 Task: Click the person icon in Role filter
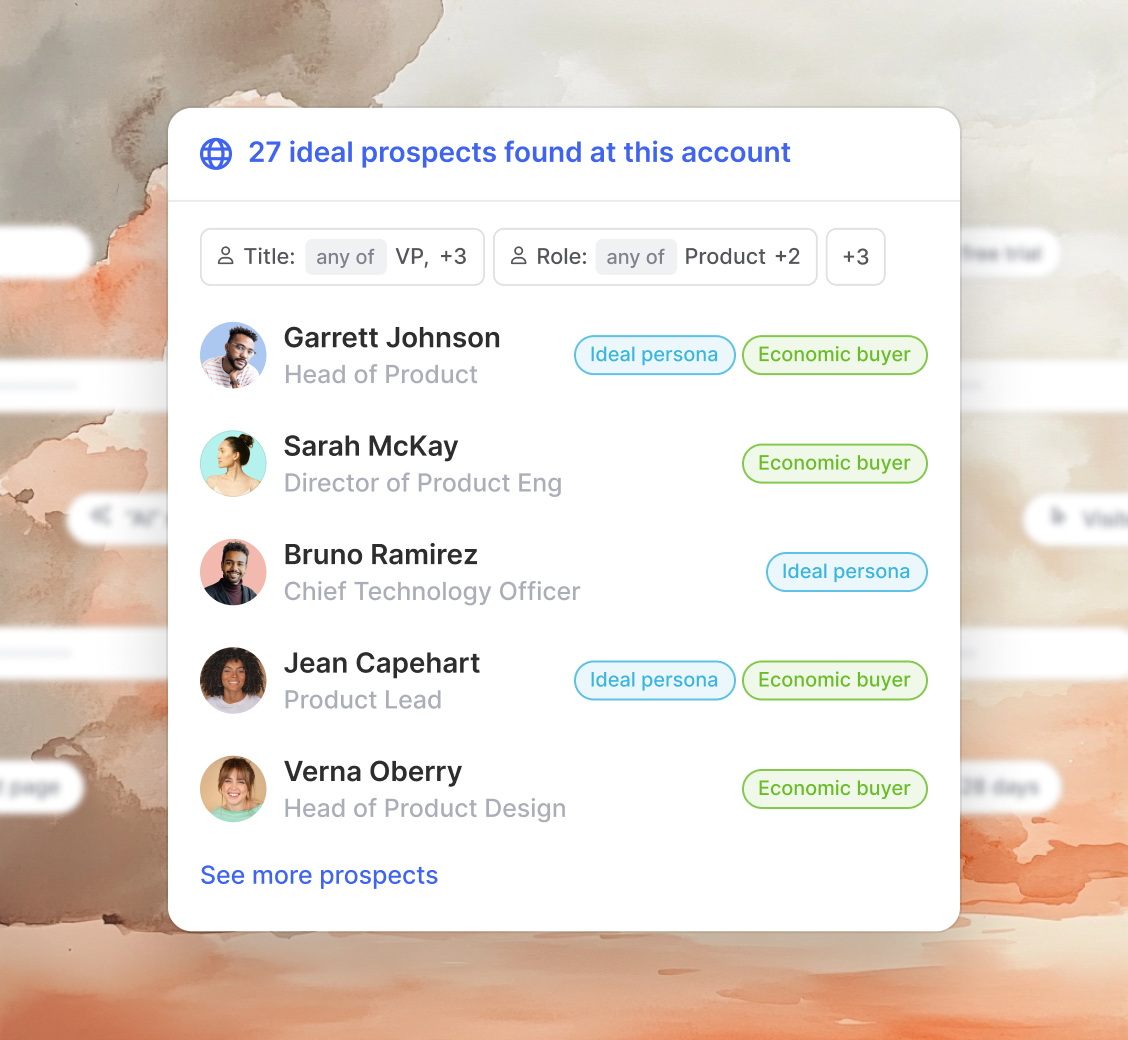pyautogui.click(x=519, y=256)
